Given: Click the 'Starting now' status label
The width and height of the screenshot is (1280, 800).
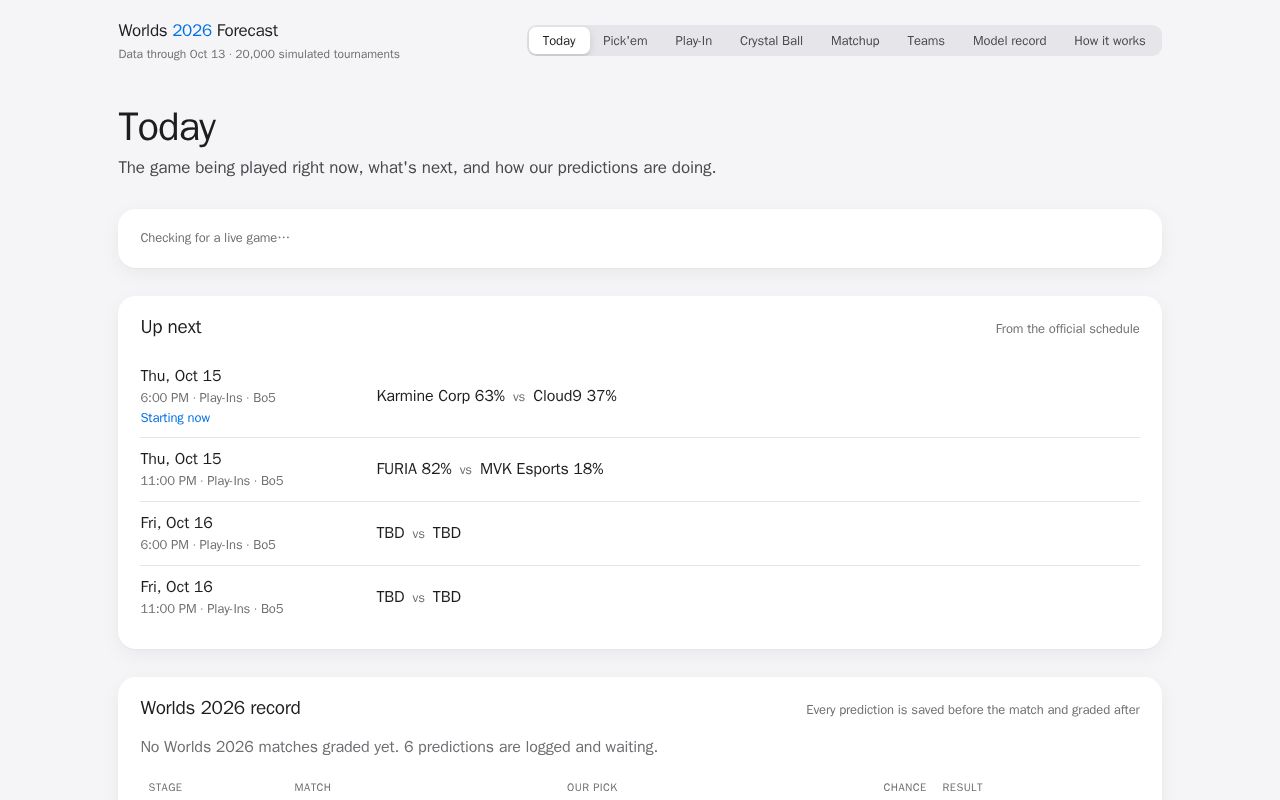Looking at the screenshot, I should click(x=175, y=418).
